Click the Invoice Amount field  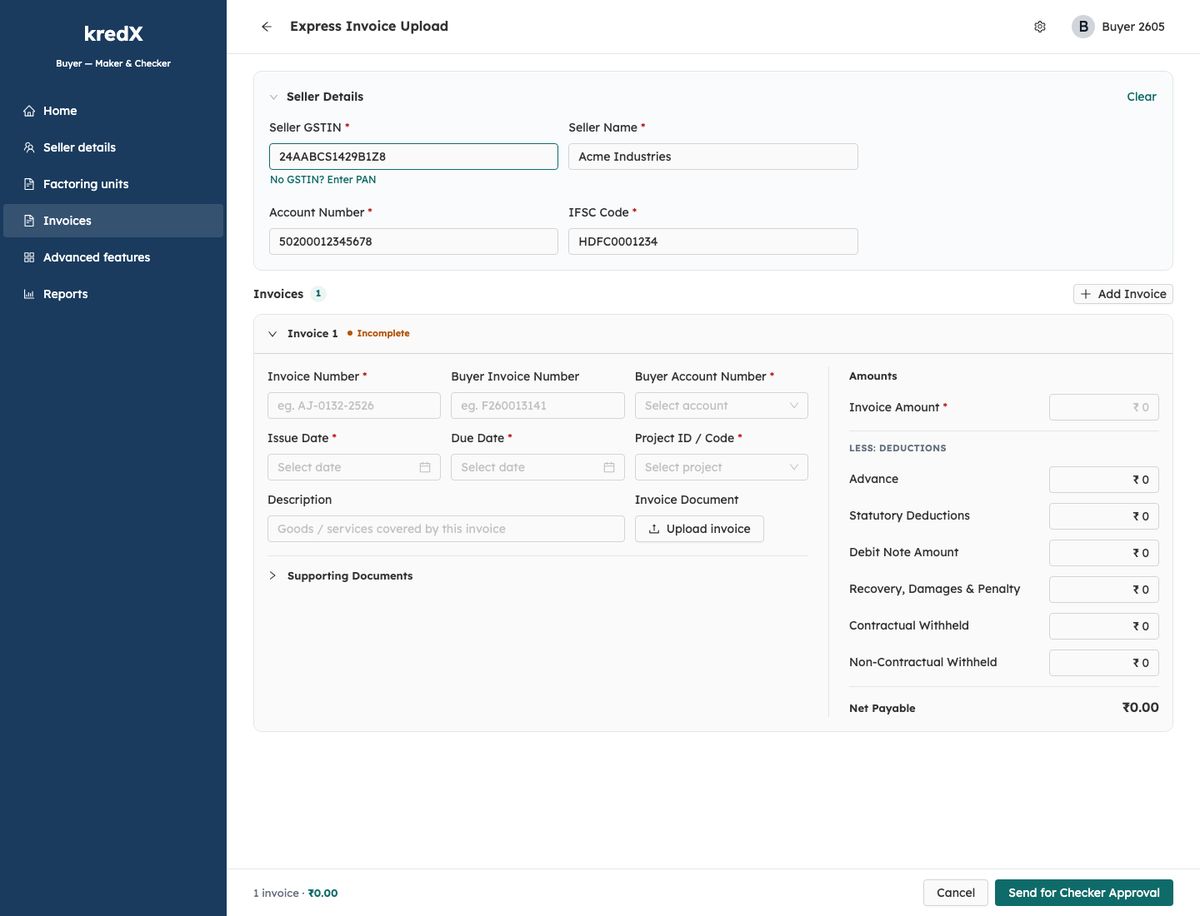tap(1104, 408)
